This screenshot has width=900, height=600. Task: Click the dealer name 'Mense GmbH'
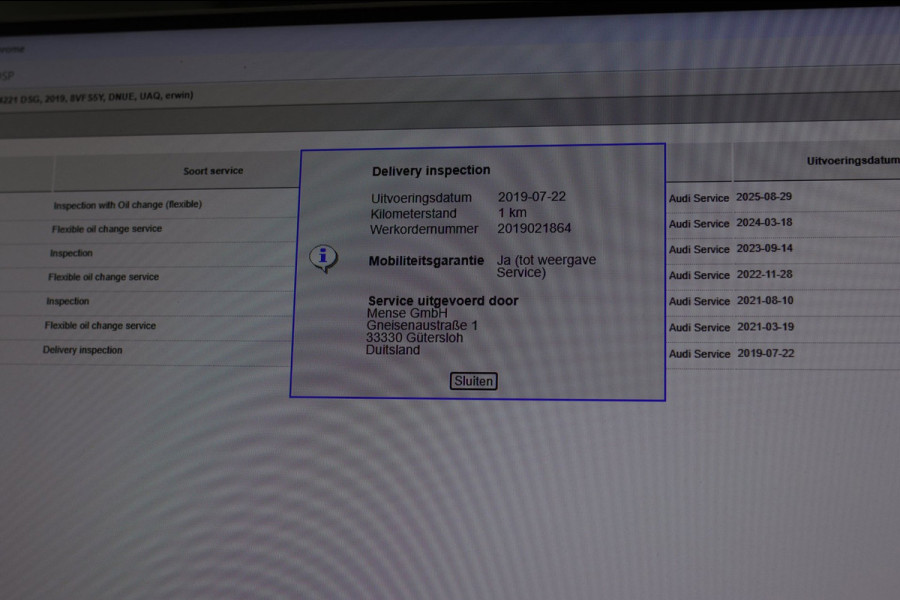407,313
